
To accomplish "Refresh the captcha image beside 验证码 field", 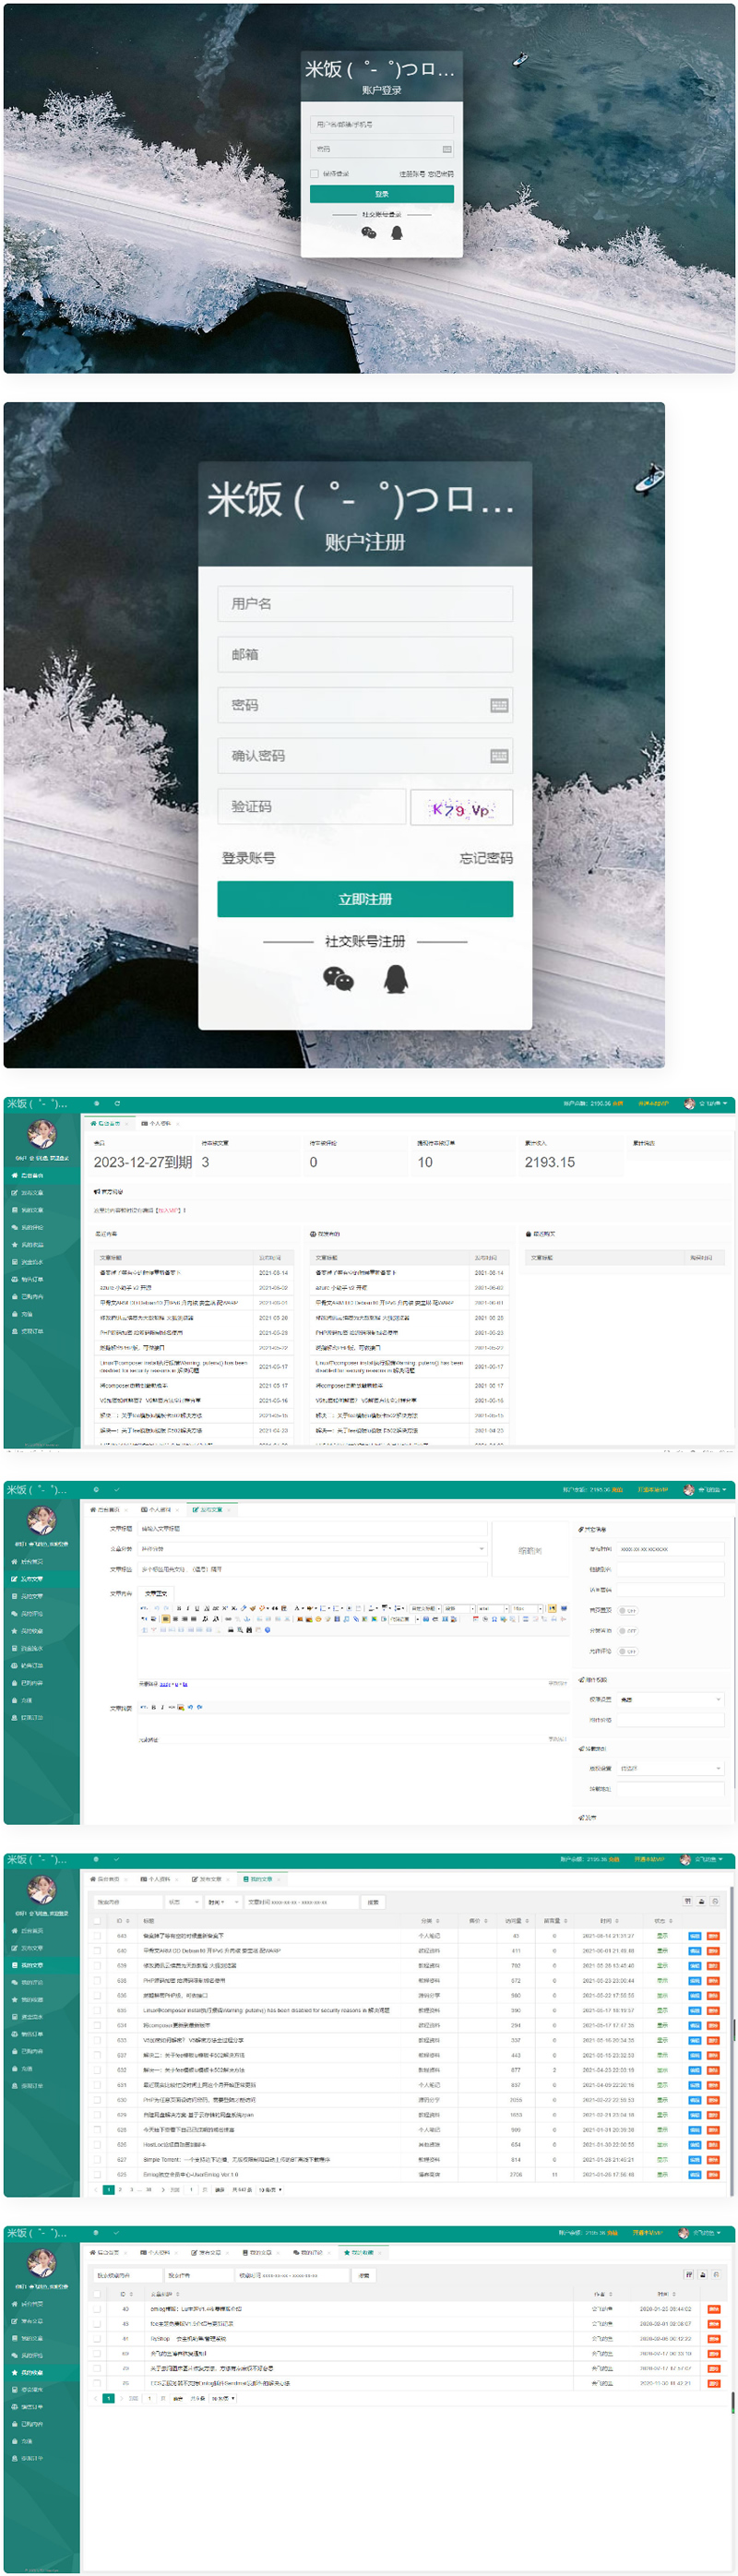I will [461, 808].
